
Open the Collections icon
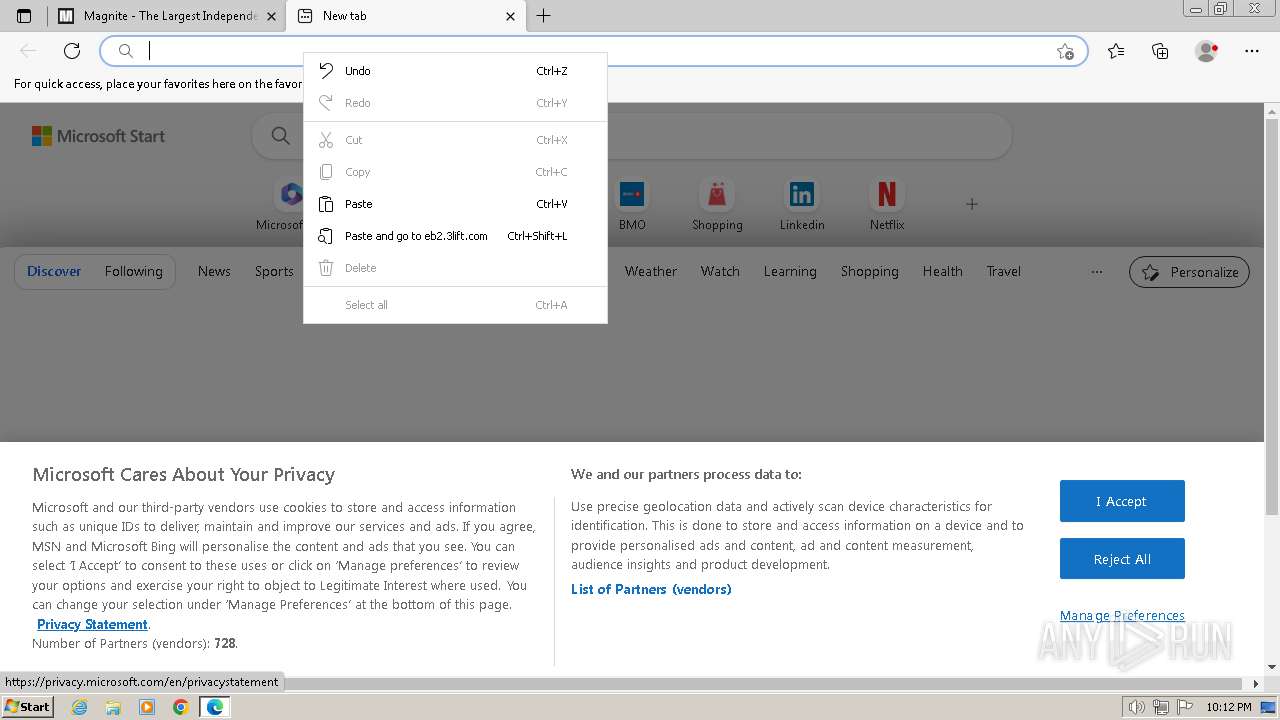point(1160,51)
